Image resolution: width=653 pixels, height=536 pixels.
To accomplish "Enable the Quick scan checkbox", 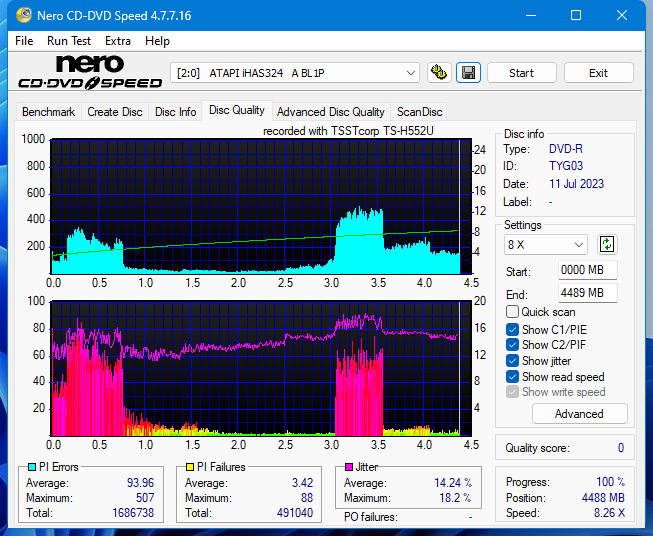I will (x=512, y=312).
